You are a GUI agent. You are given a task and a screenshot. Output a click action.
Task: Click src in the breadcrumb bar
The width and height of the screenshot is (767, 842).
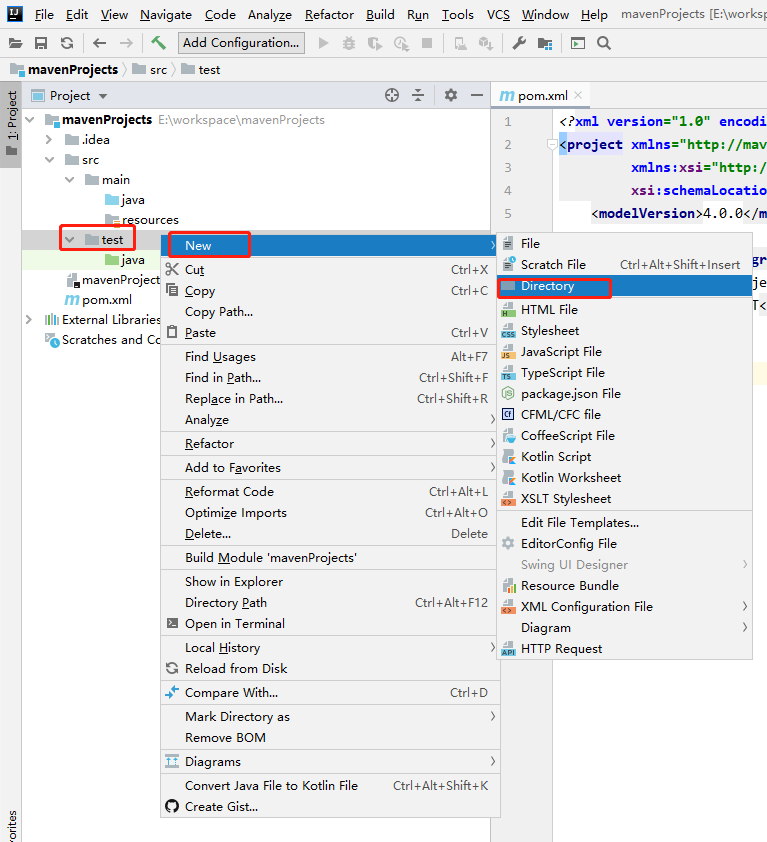[150, 69]
